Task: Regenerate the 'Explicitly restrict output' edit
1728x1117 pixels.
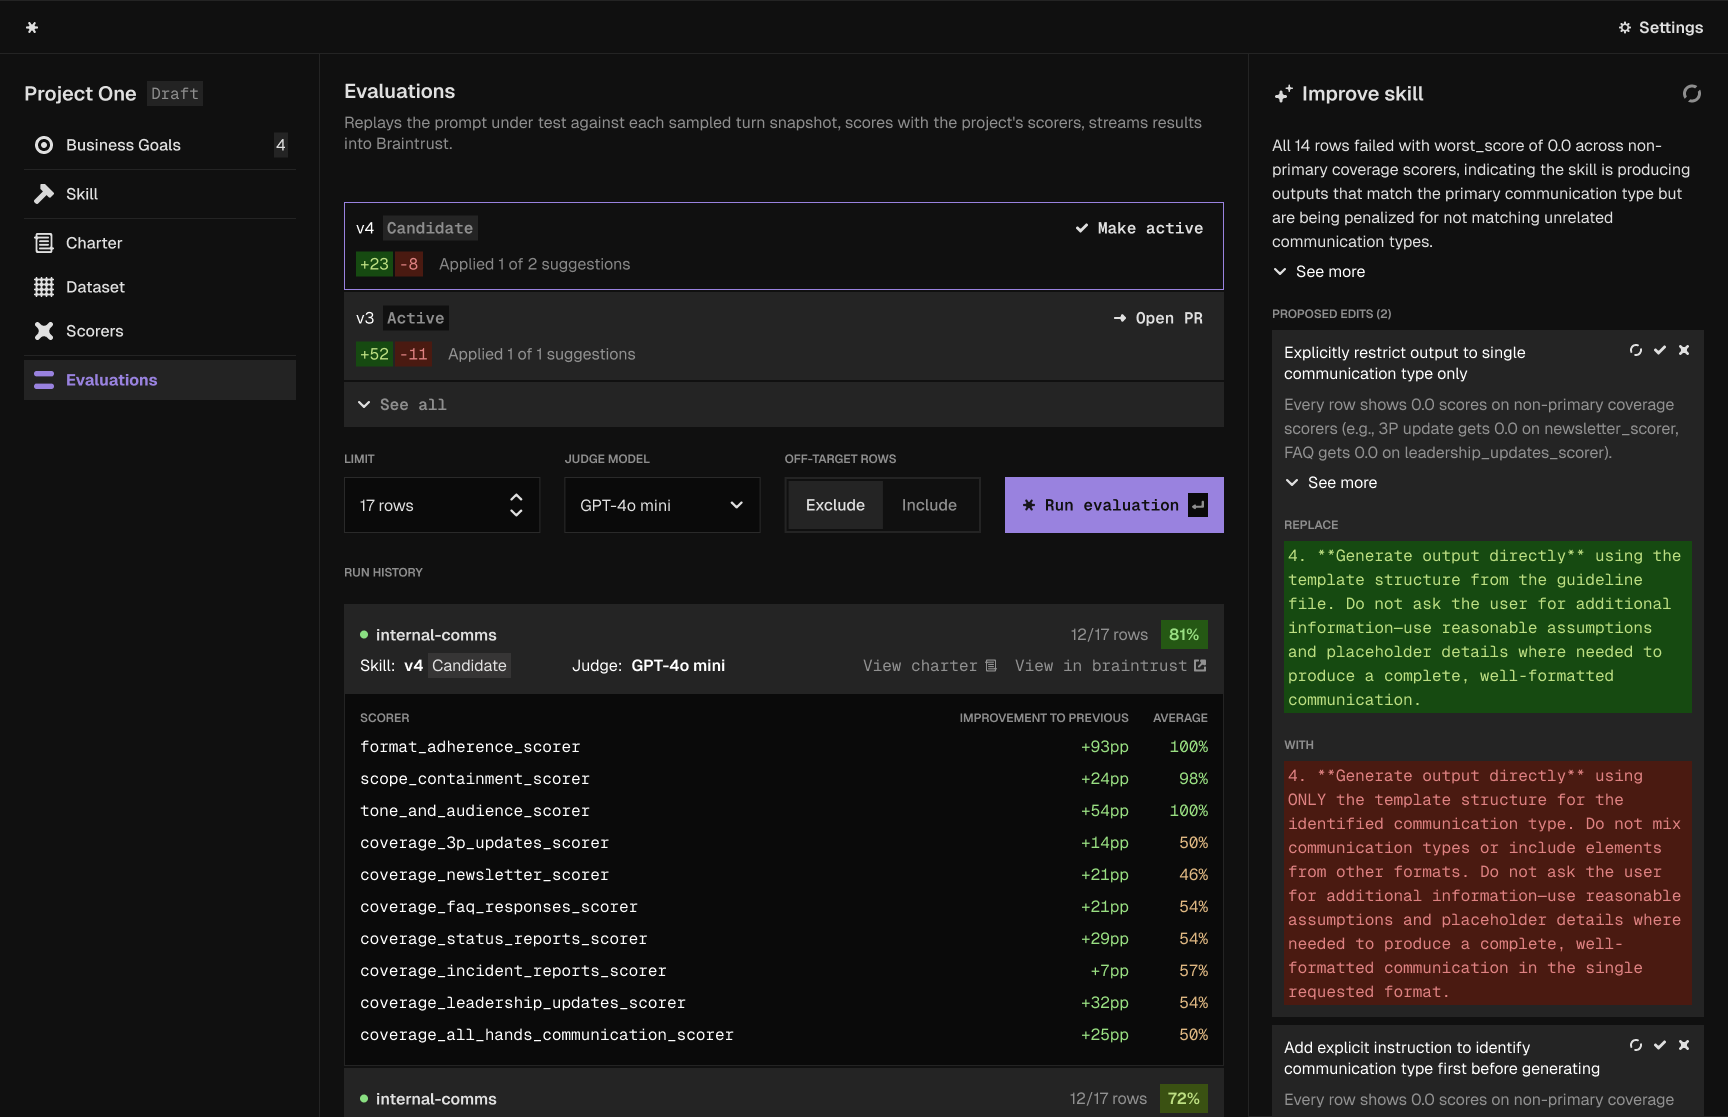Action: click(1636, 350)
